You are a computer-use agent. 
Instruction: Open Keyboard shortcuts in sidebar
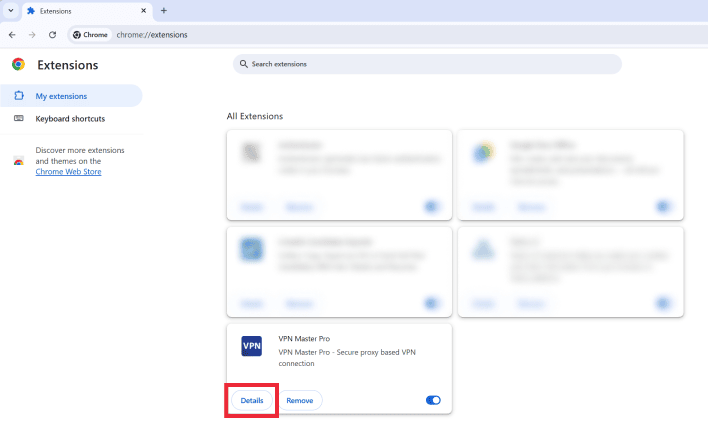tap(71, 118)
